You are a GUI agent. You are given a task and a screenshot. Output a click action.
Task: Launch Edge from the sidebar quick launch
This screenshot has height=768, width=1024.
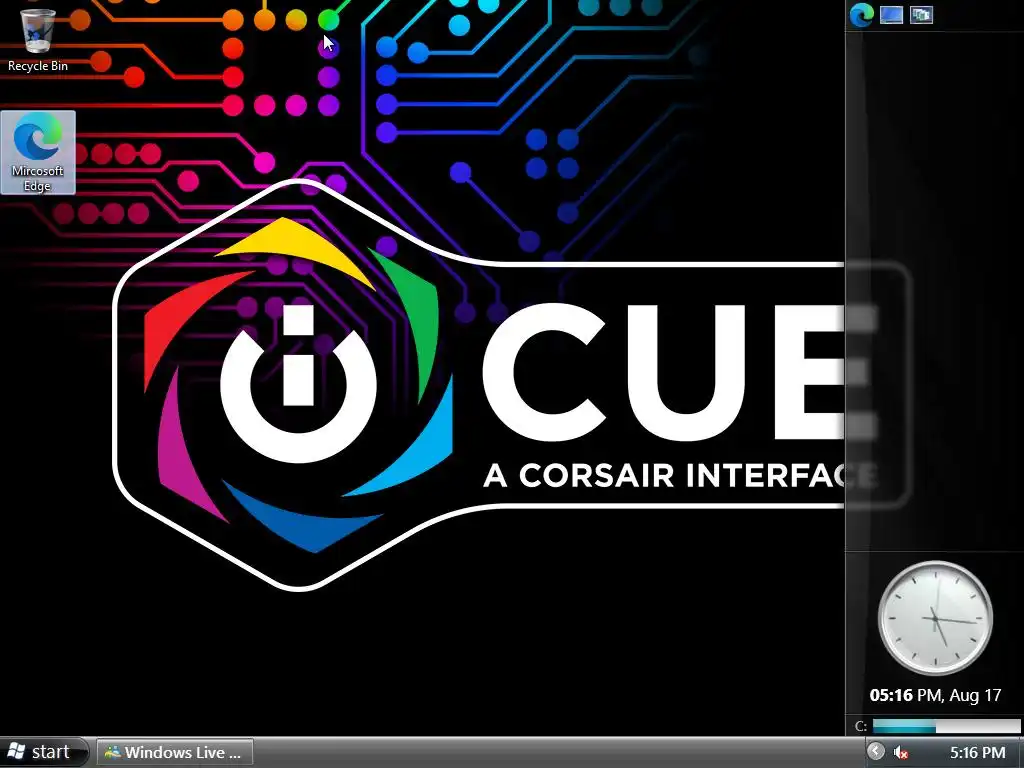(x=861, y=14)
